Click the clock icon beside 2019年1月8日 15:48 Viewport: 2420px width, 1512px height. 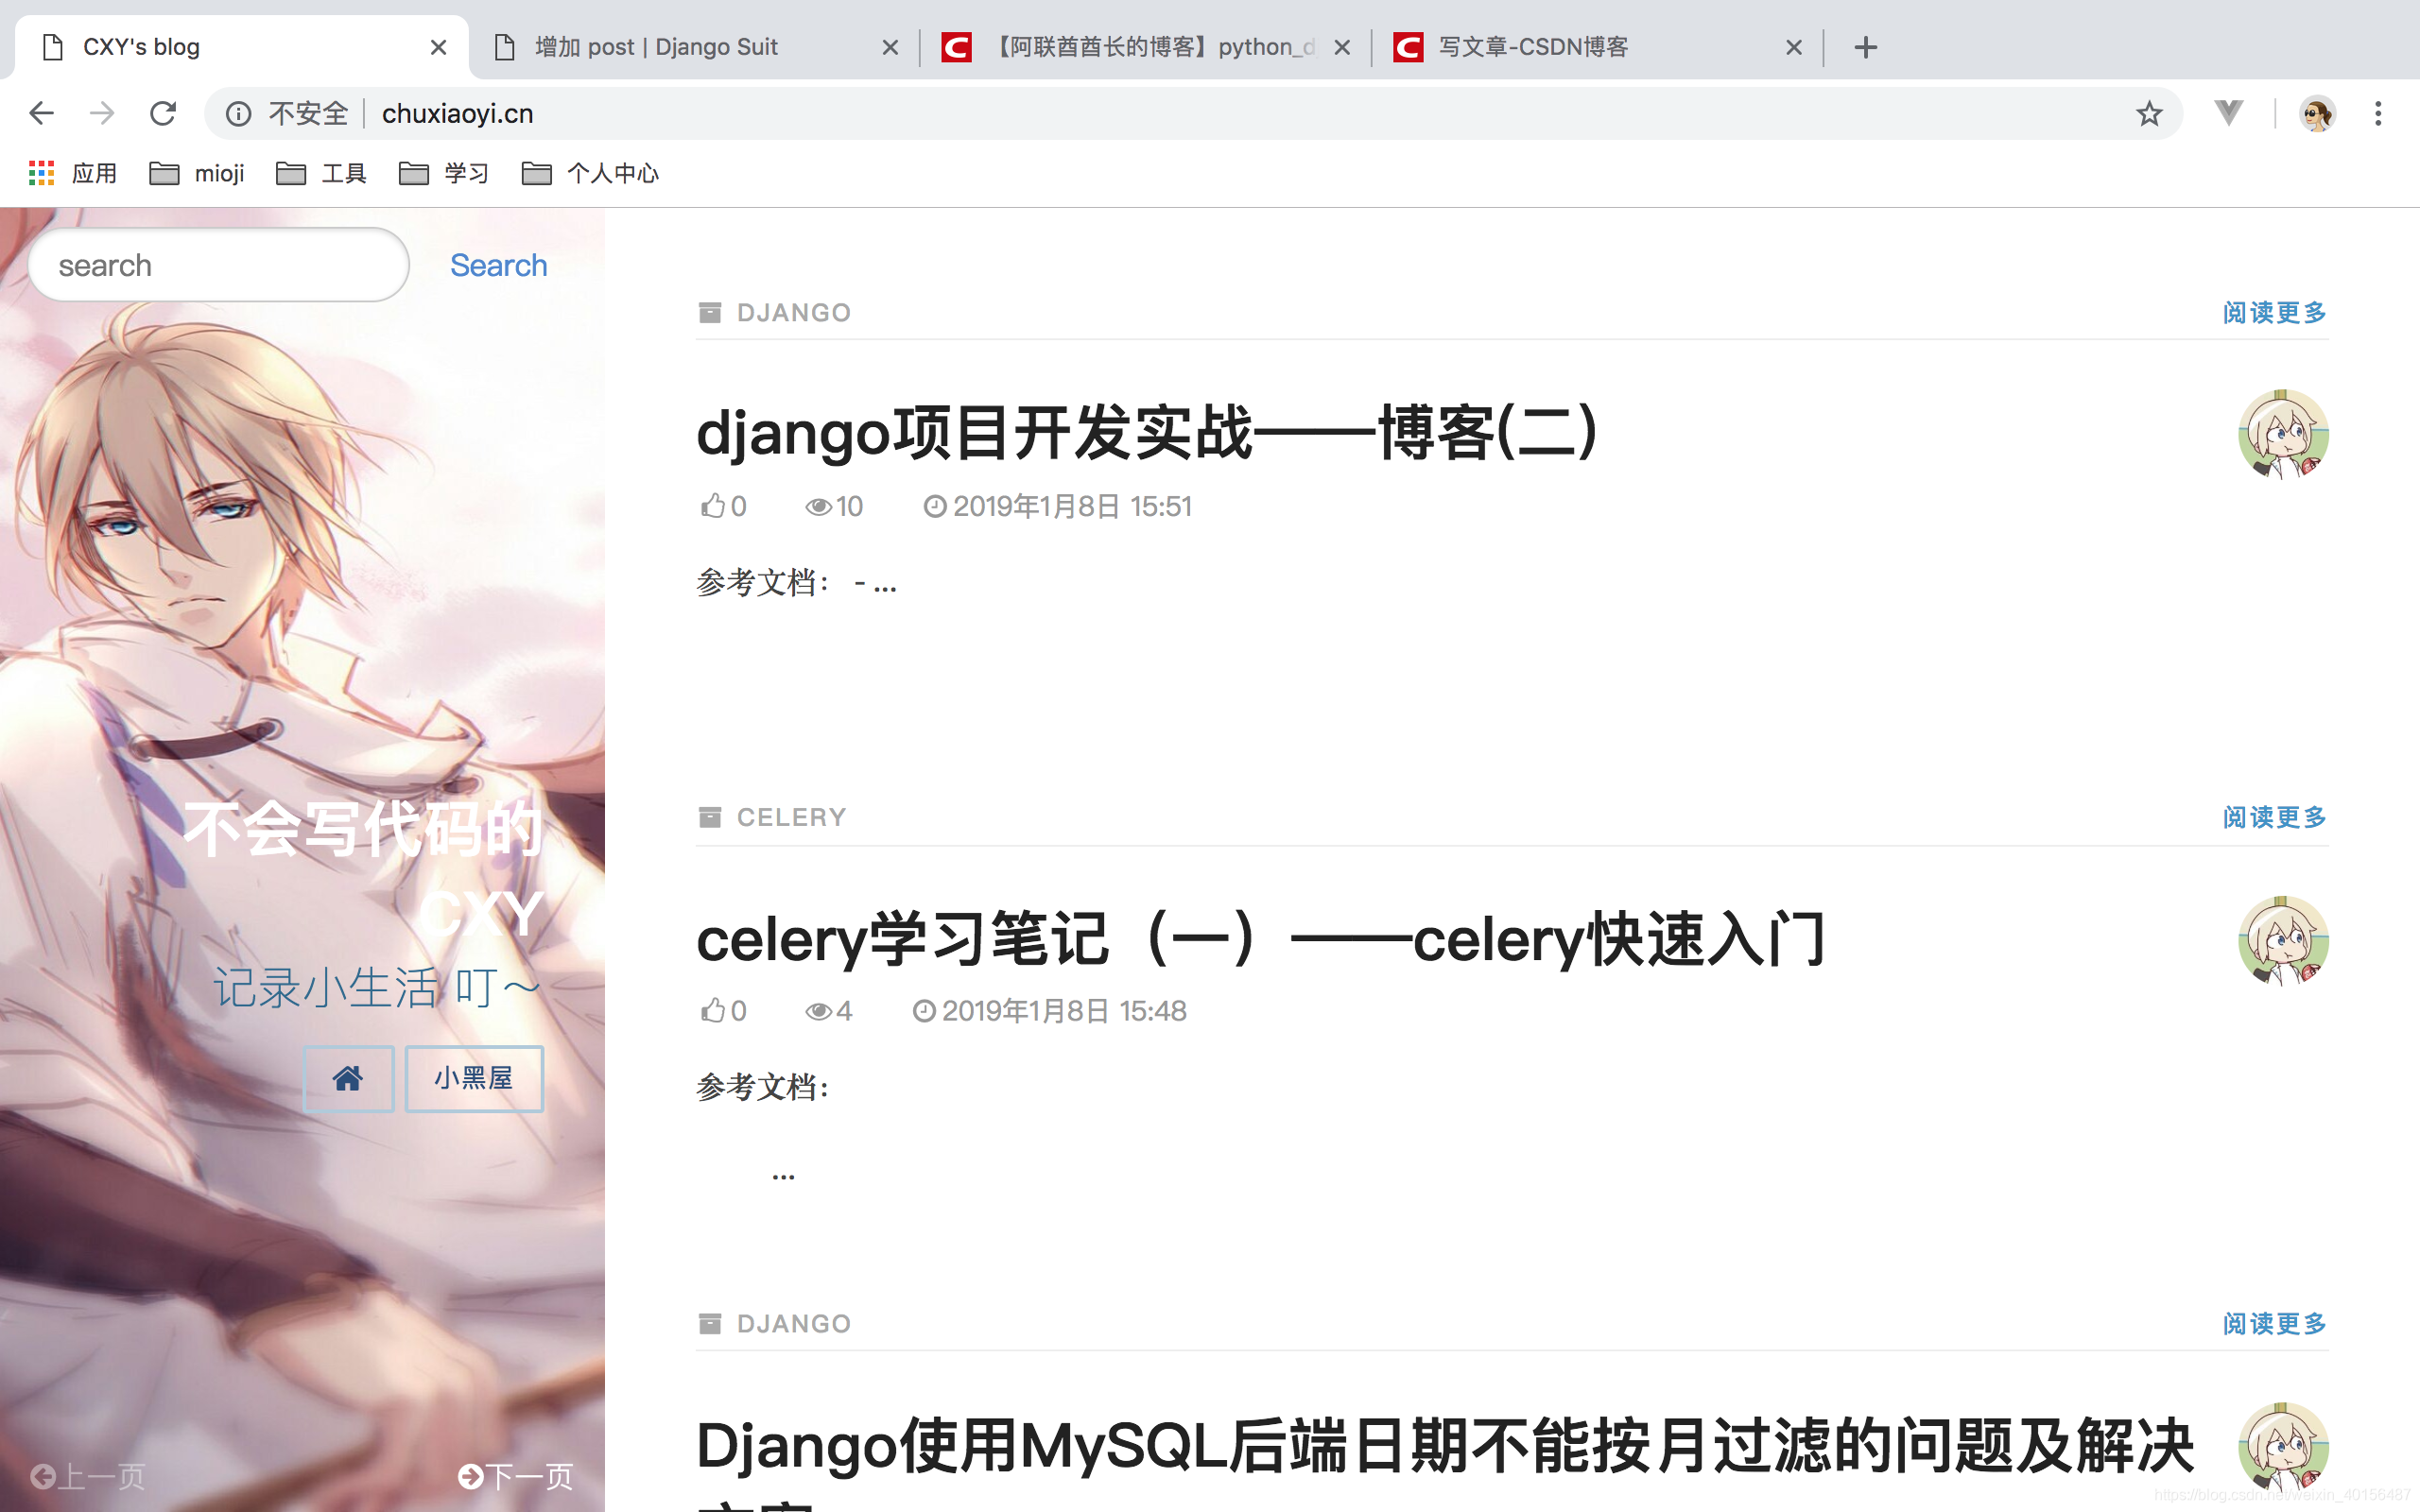[924, 1012]
